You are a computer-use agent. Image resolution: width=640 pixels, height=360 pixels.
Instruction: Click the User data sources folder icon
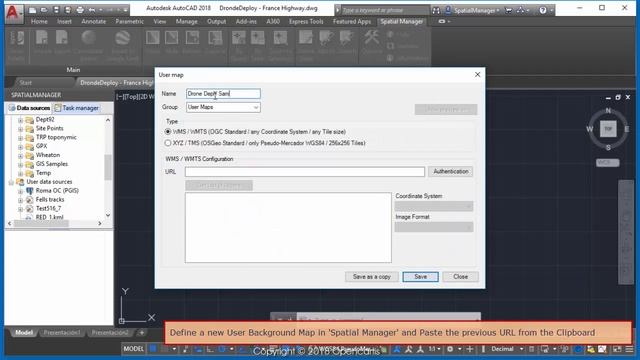(20, 182)
